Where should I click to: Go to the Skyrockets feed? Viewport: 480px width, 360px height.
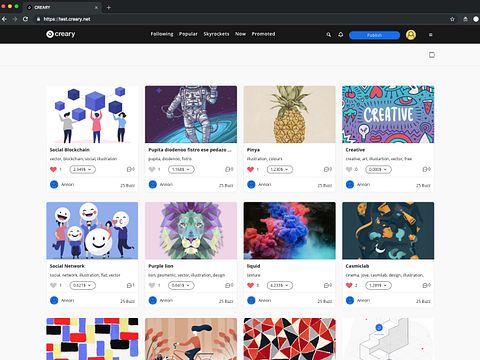216,34
